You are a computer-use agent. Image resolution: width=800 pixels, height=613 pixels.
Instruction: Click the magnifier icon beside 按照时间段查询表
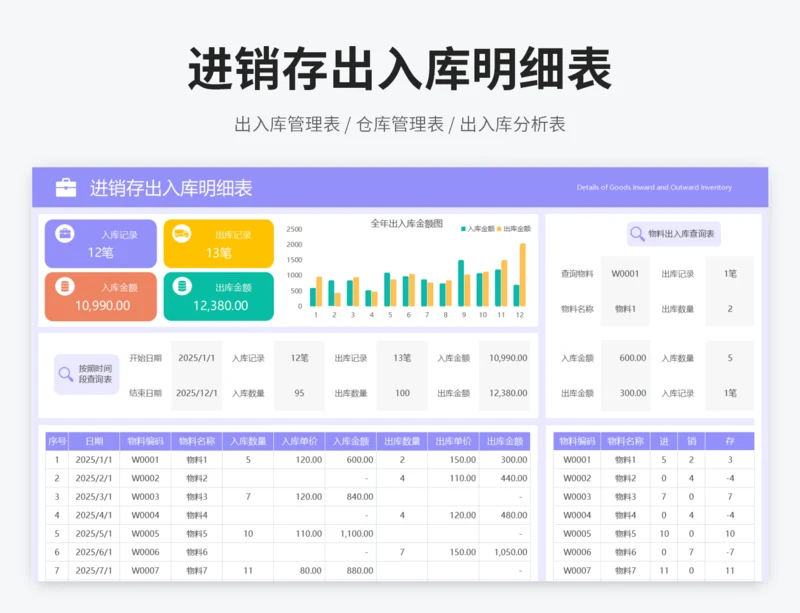pos(65,374)
